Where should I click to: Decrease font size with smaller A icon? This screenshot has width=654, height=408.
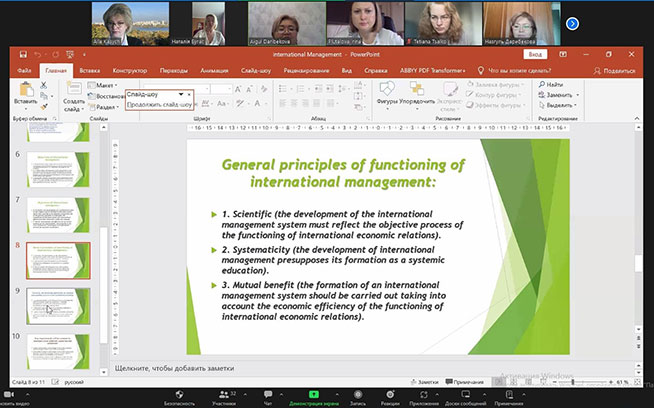click(249, 89)
